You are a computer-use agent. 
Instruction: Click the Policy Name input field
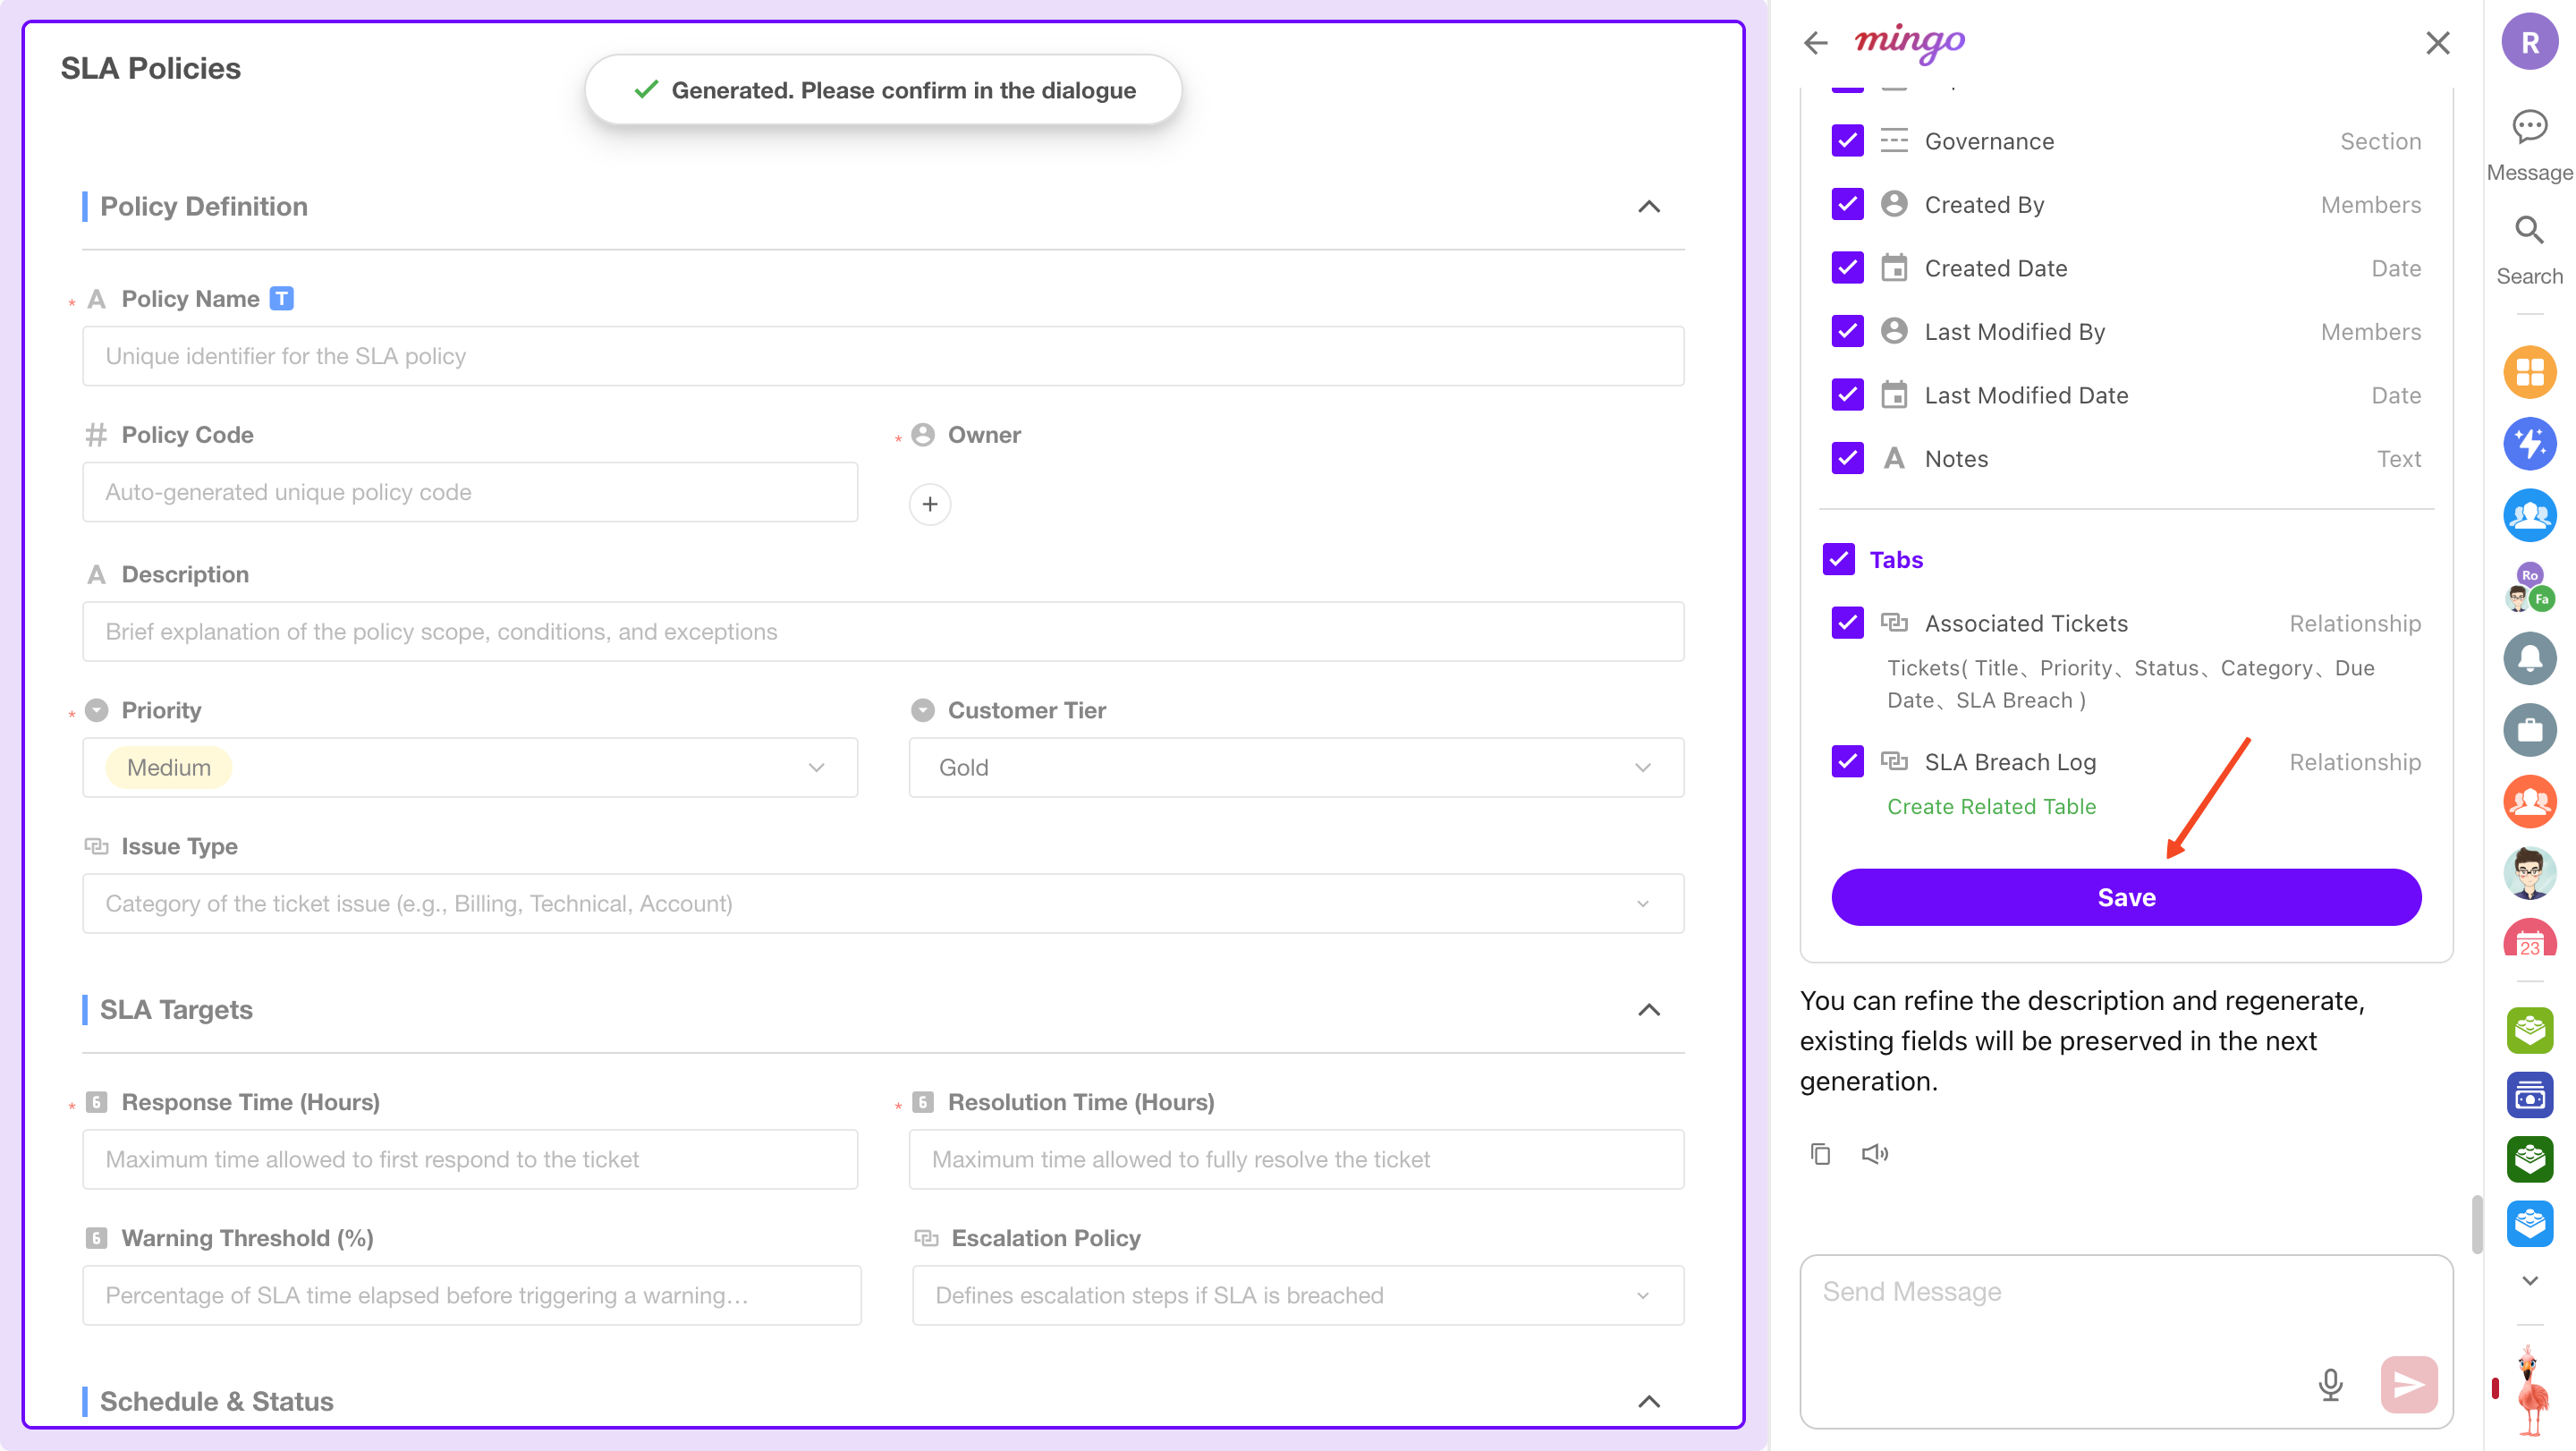click(x=883, y=356)
